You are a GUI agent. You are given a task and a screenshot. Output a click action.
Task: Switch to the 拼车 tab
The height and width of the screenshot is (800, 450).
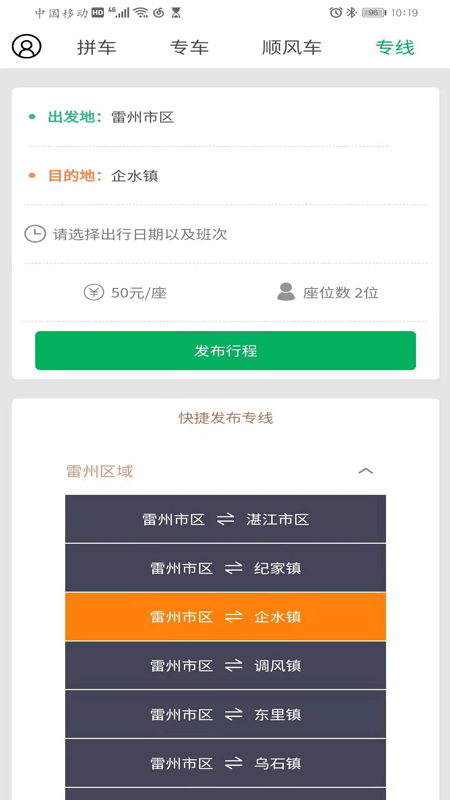pyautogui.click(x=97, y=47)
